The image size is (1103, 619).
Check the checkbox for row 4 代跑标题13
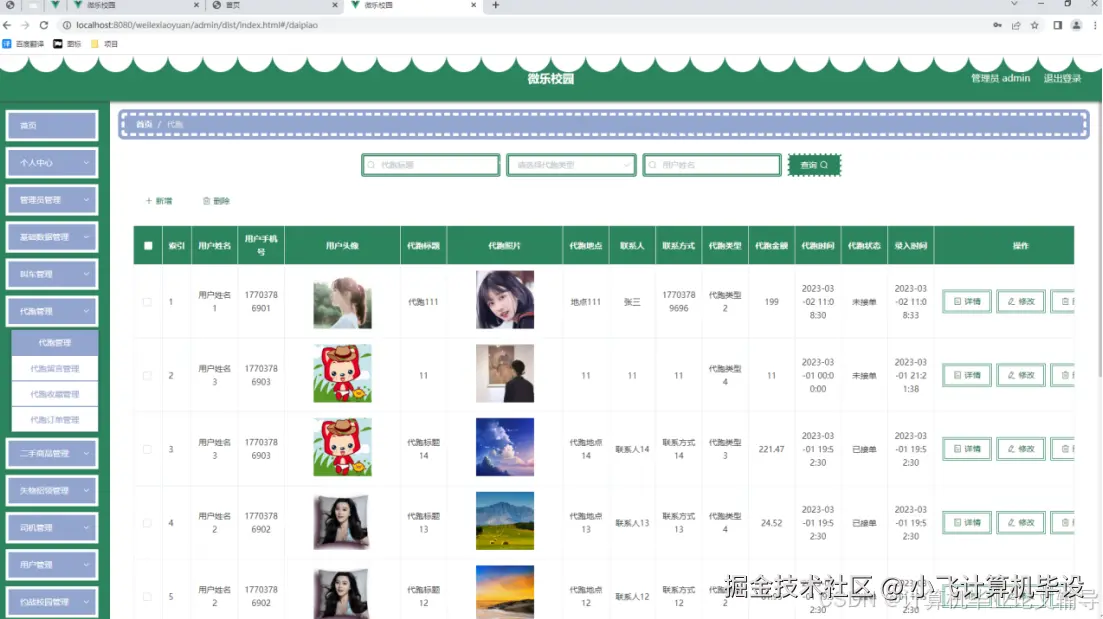[x=147, y=523]
